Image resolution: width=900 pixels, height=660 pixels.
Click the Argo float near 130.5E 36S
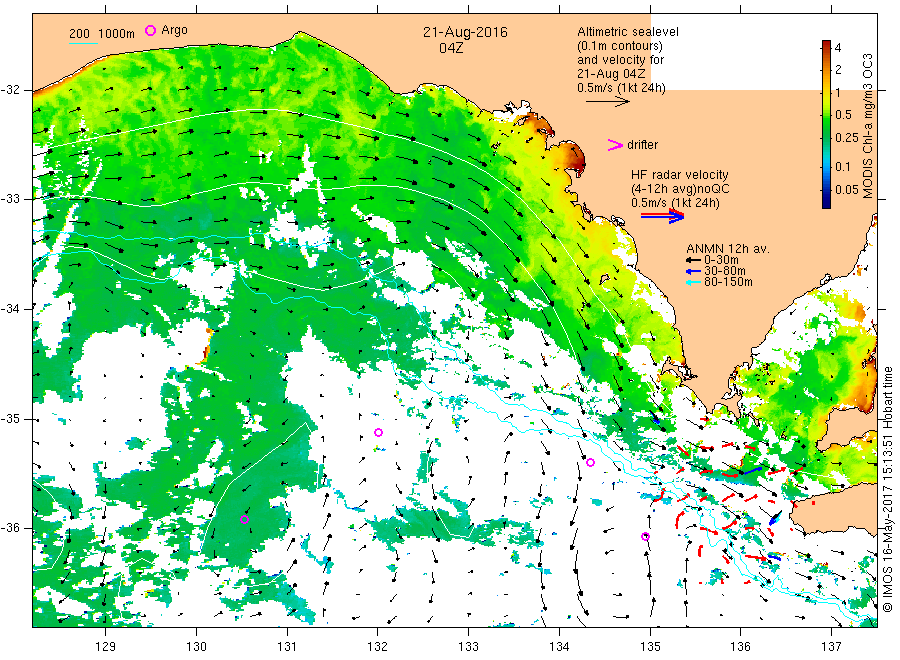244,519
